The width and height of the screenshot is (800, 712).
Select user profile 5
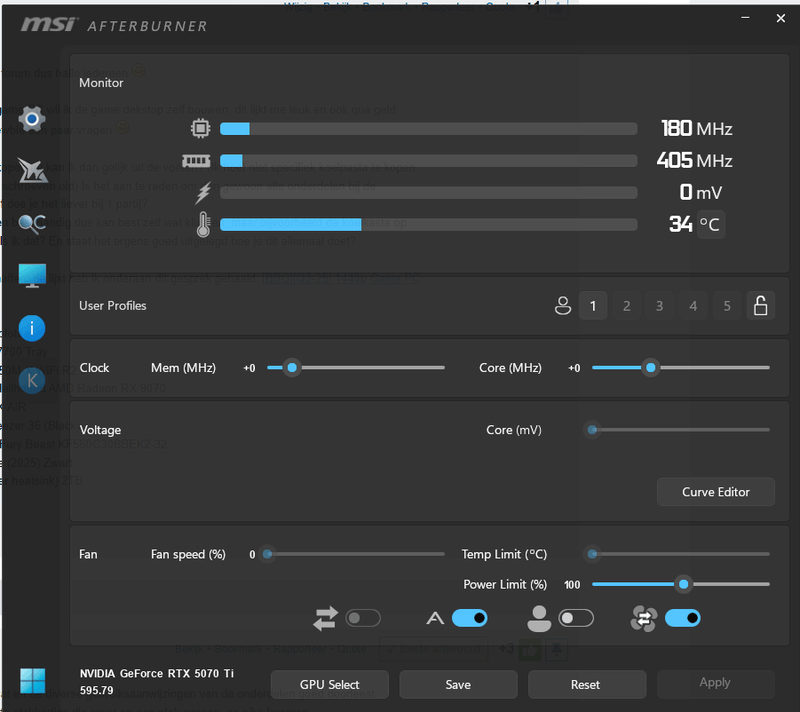727,306
